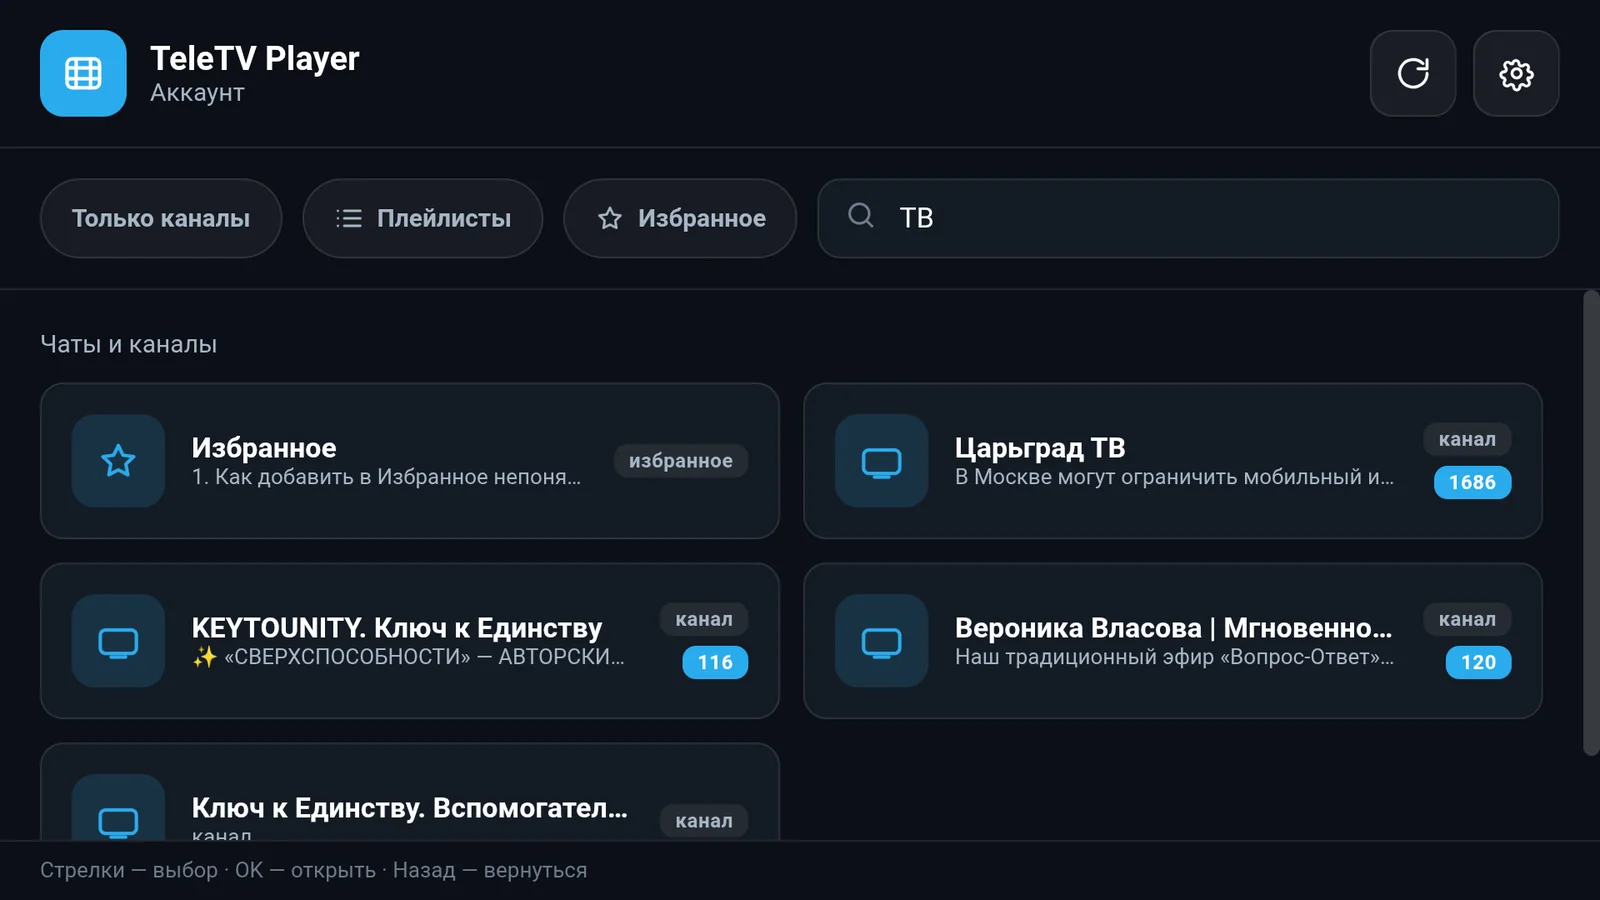Click the канал tag on Вероника Власова card
The image size is (1600, 900).
tap(1467, 619)
